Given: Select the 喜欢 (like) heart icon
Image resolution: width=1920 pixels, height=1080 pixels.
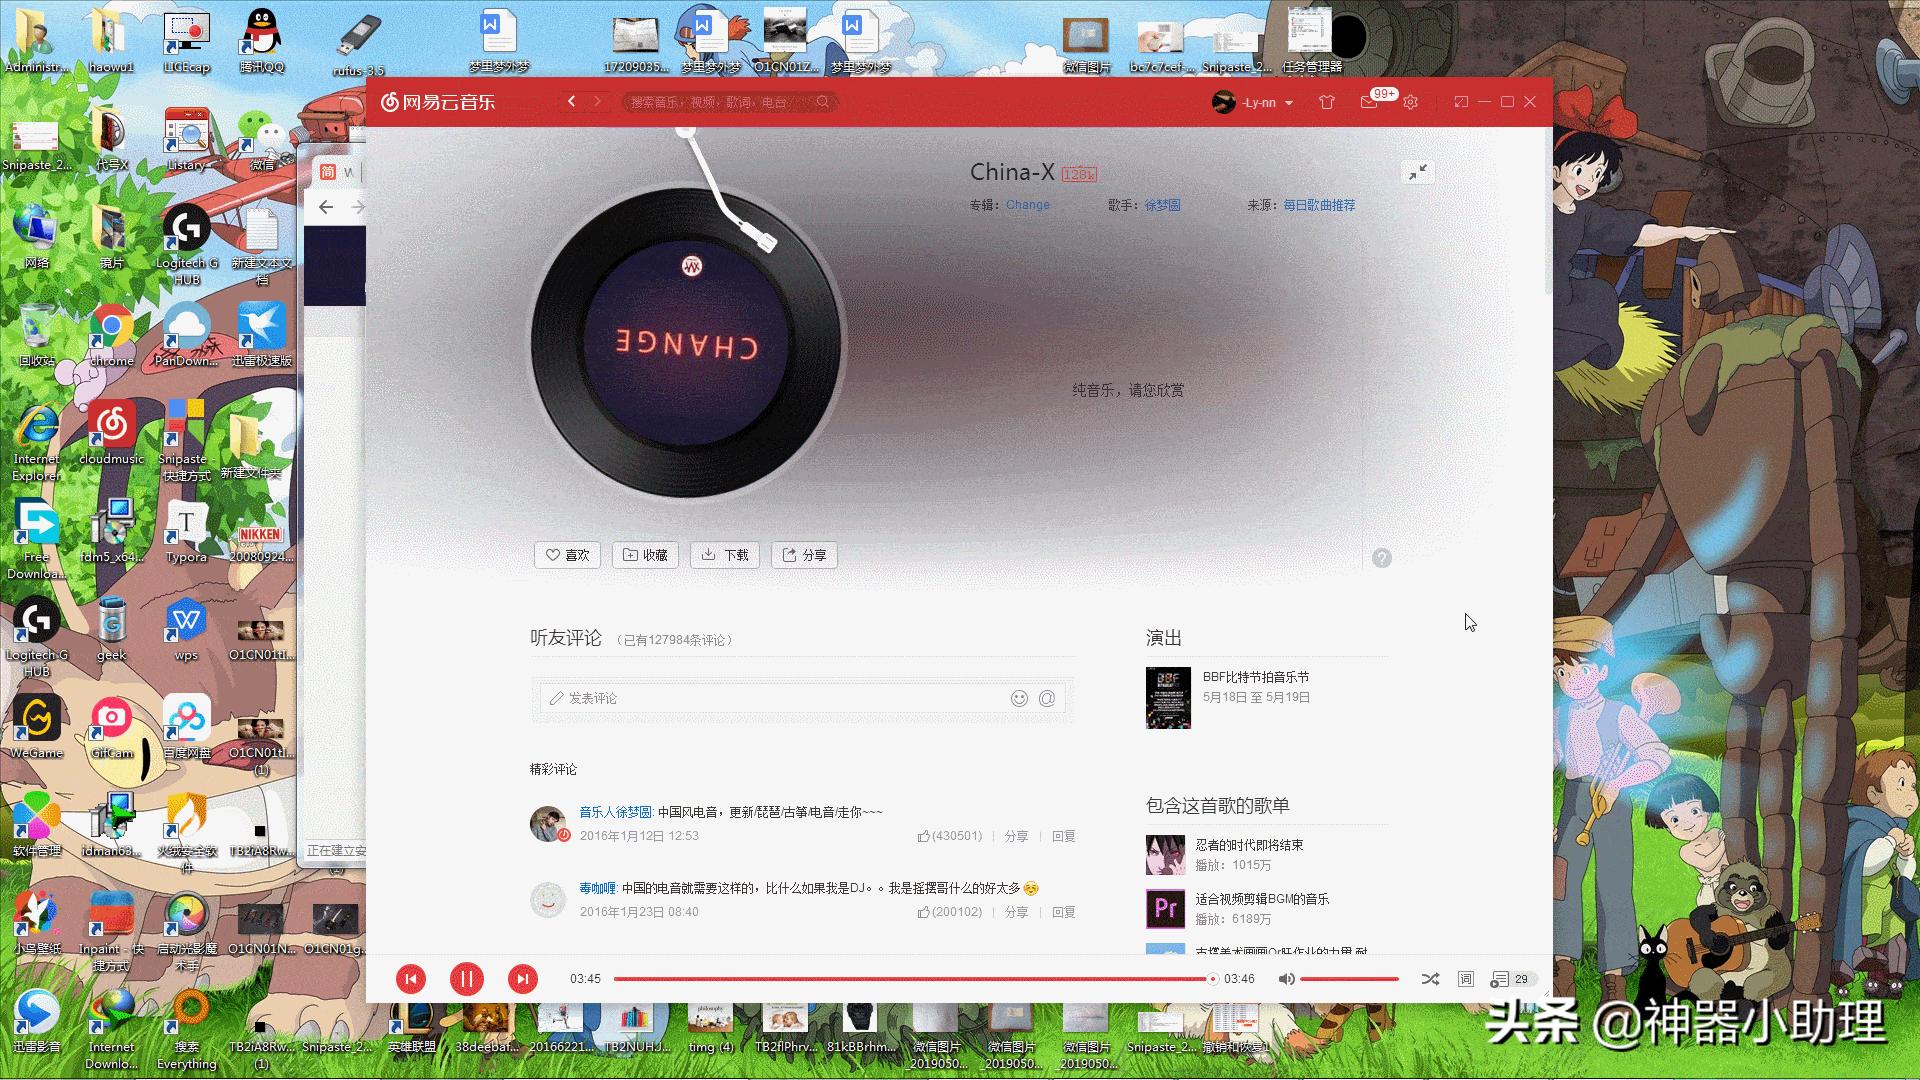Looking at the screenshot, I should [x=567, y=555].
